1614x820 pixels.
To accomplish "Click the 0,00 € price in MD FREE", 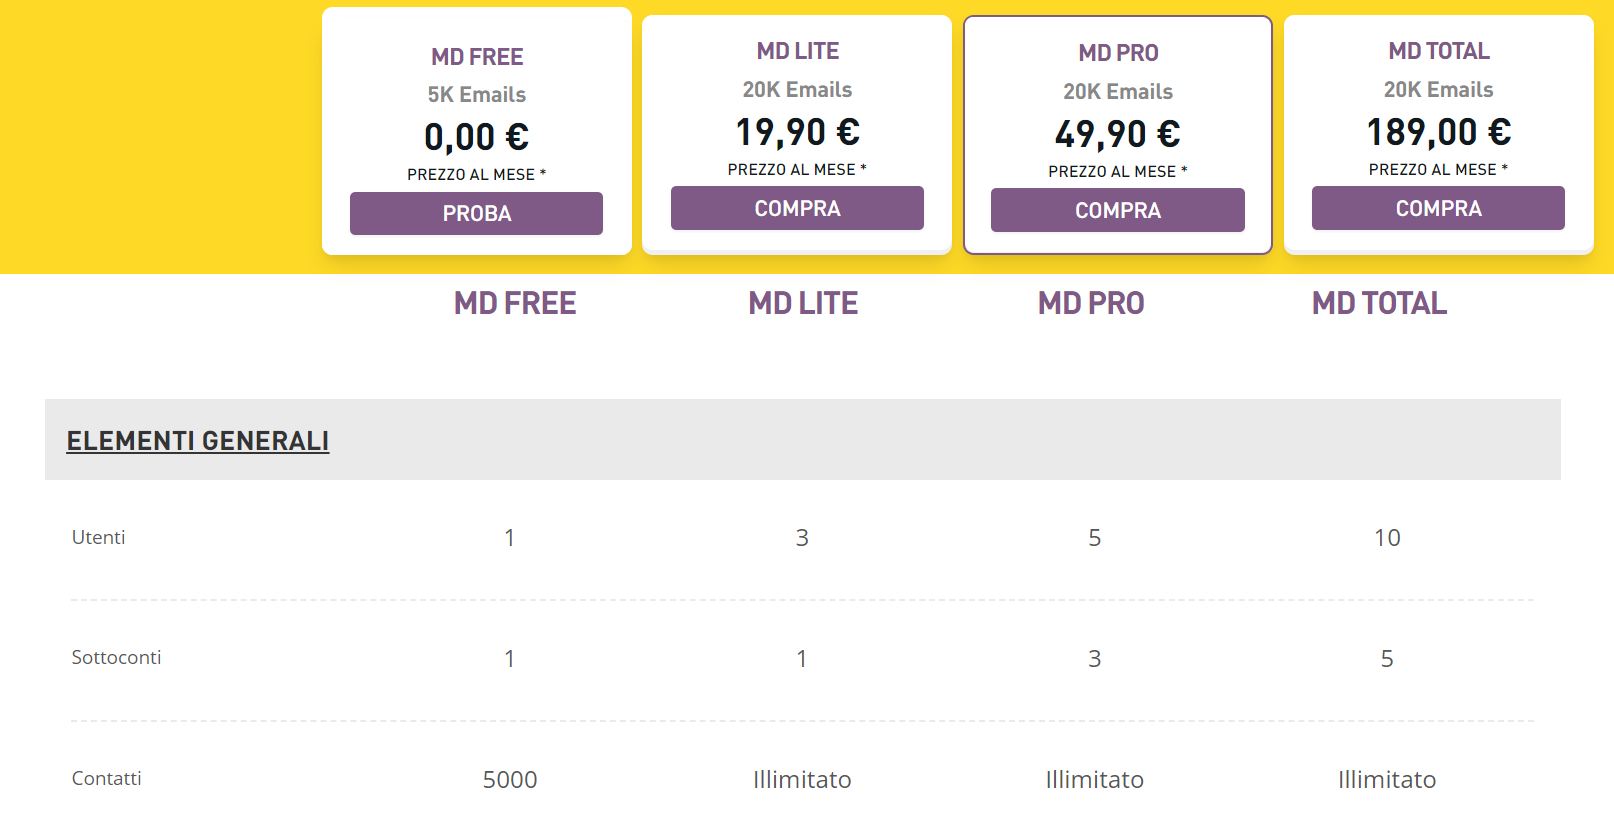I will point(477,137).
